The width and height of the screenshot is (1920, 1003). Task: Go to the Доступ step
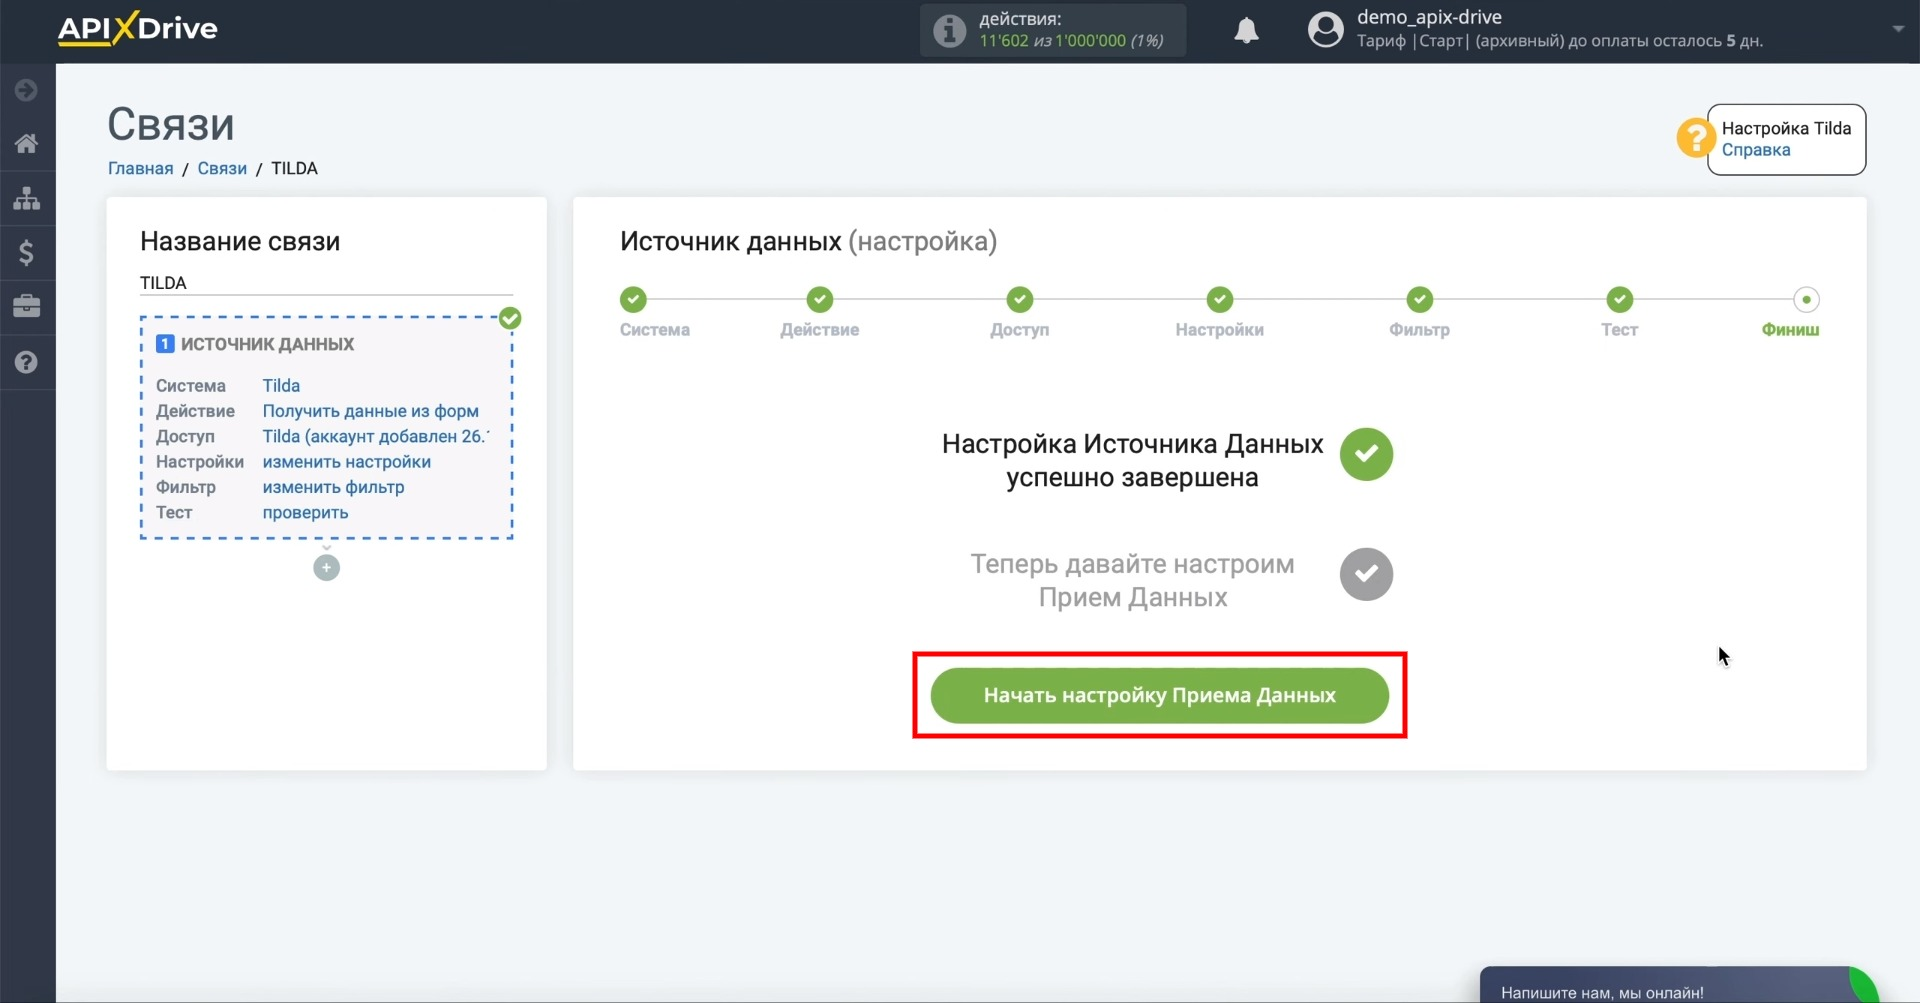pyautogui.click(x=1020, y=299)
